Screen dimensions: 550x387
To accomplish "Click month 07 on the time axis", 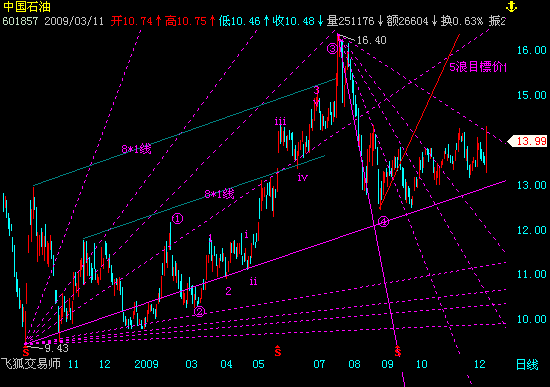I will coord(320,364).
